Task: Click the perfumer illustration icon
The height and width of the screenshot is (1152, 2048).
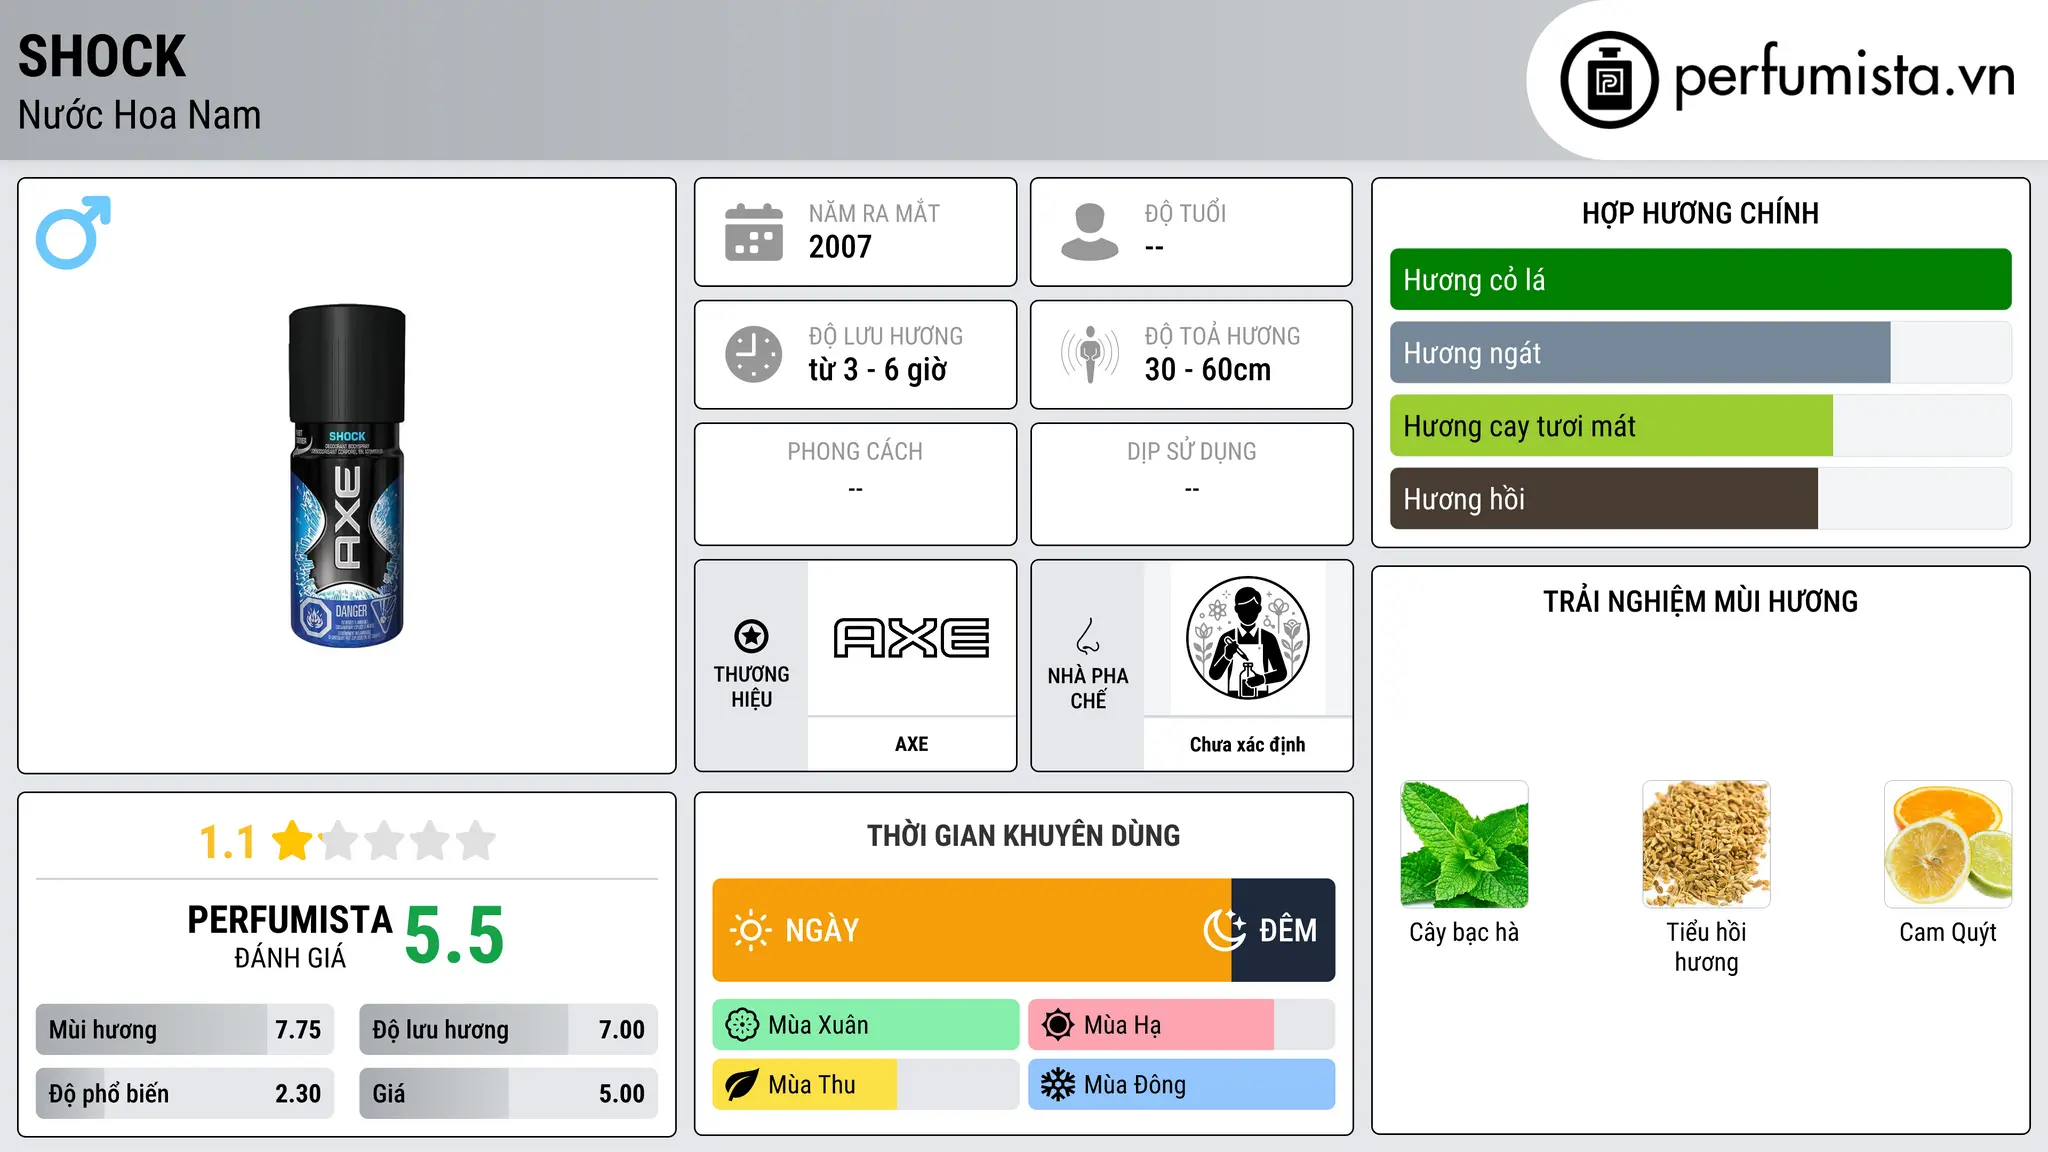Action: pos(1247,638)
